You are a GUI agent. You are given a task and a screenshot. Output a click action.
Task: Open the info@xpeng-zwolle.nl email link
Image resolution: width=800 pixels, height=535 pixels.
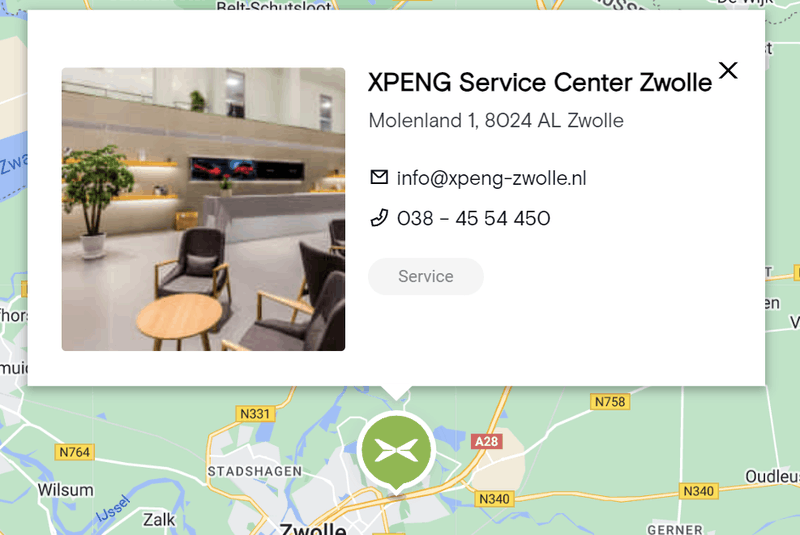coord(491,178)
